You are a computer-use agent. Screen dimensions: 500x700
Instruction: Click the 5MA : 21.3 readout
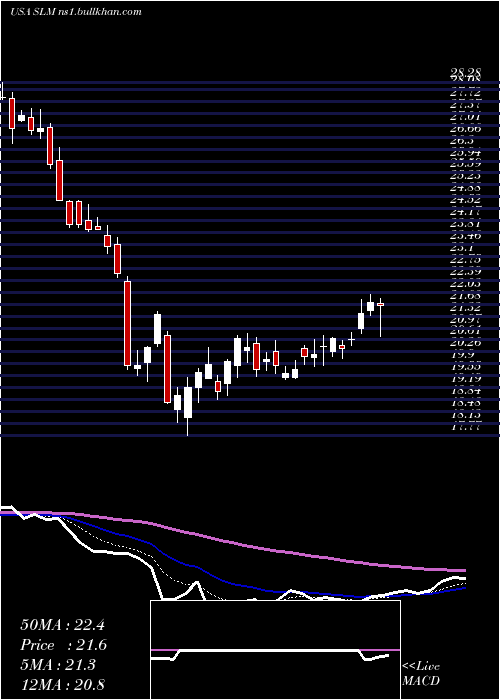(58, 665)
